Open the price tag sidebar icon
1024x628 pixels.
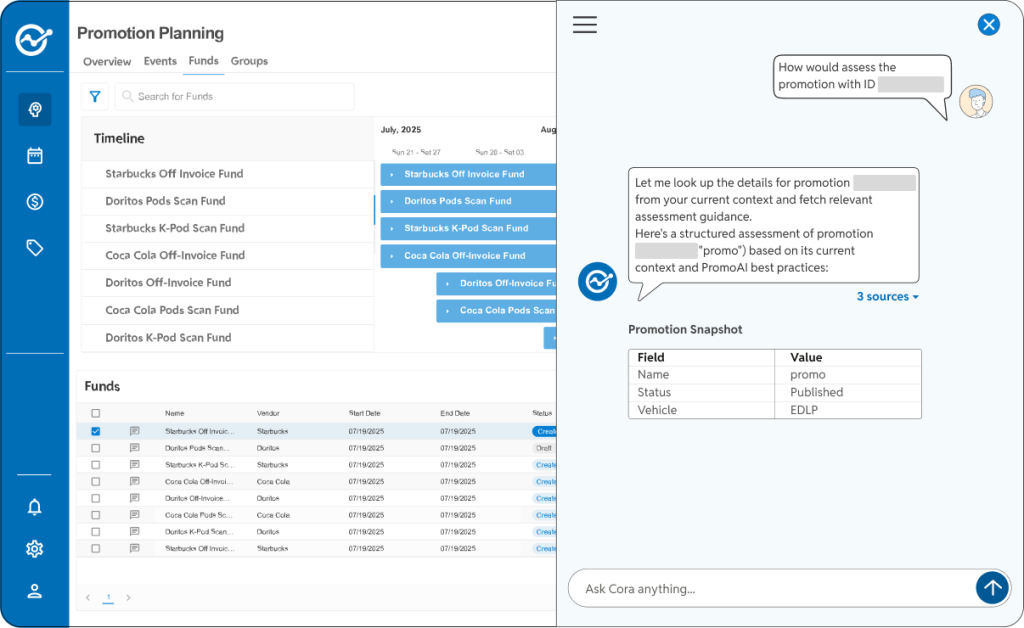(x=35, y=248)
